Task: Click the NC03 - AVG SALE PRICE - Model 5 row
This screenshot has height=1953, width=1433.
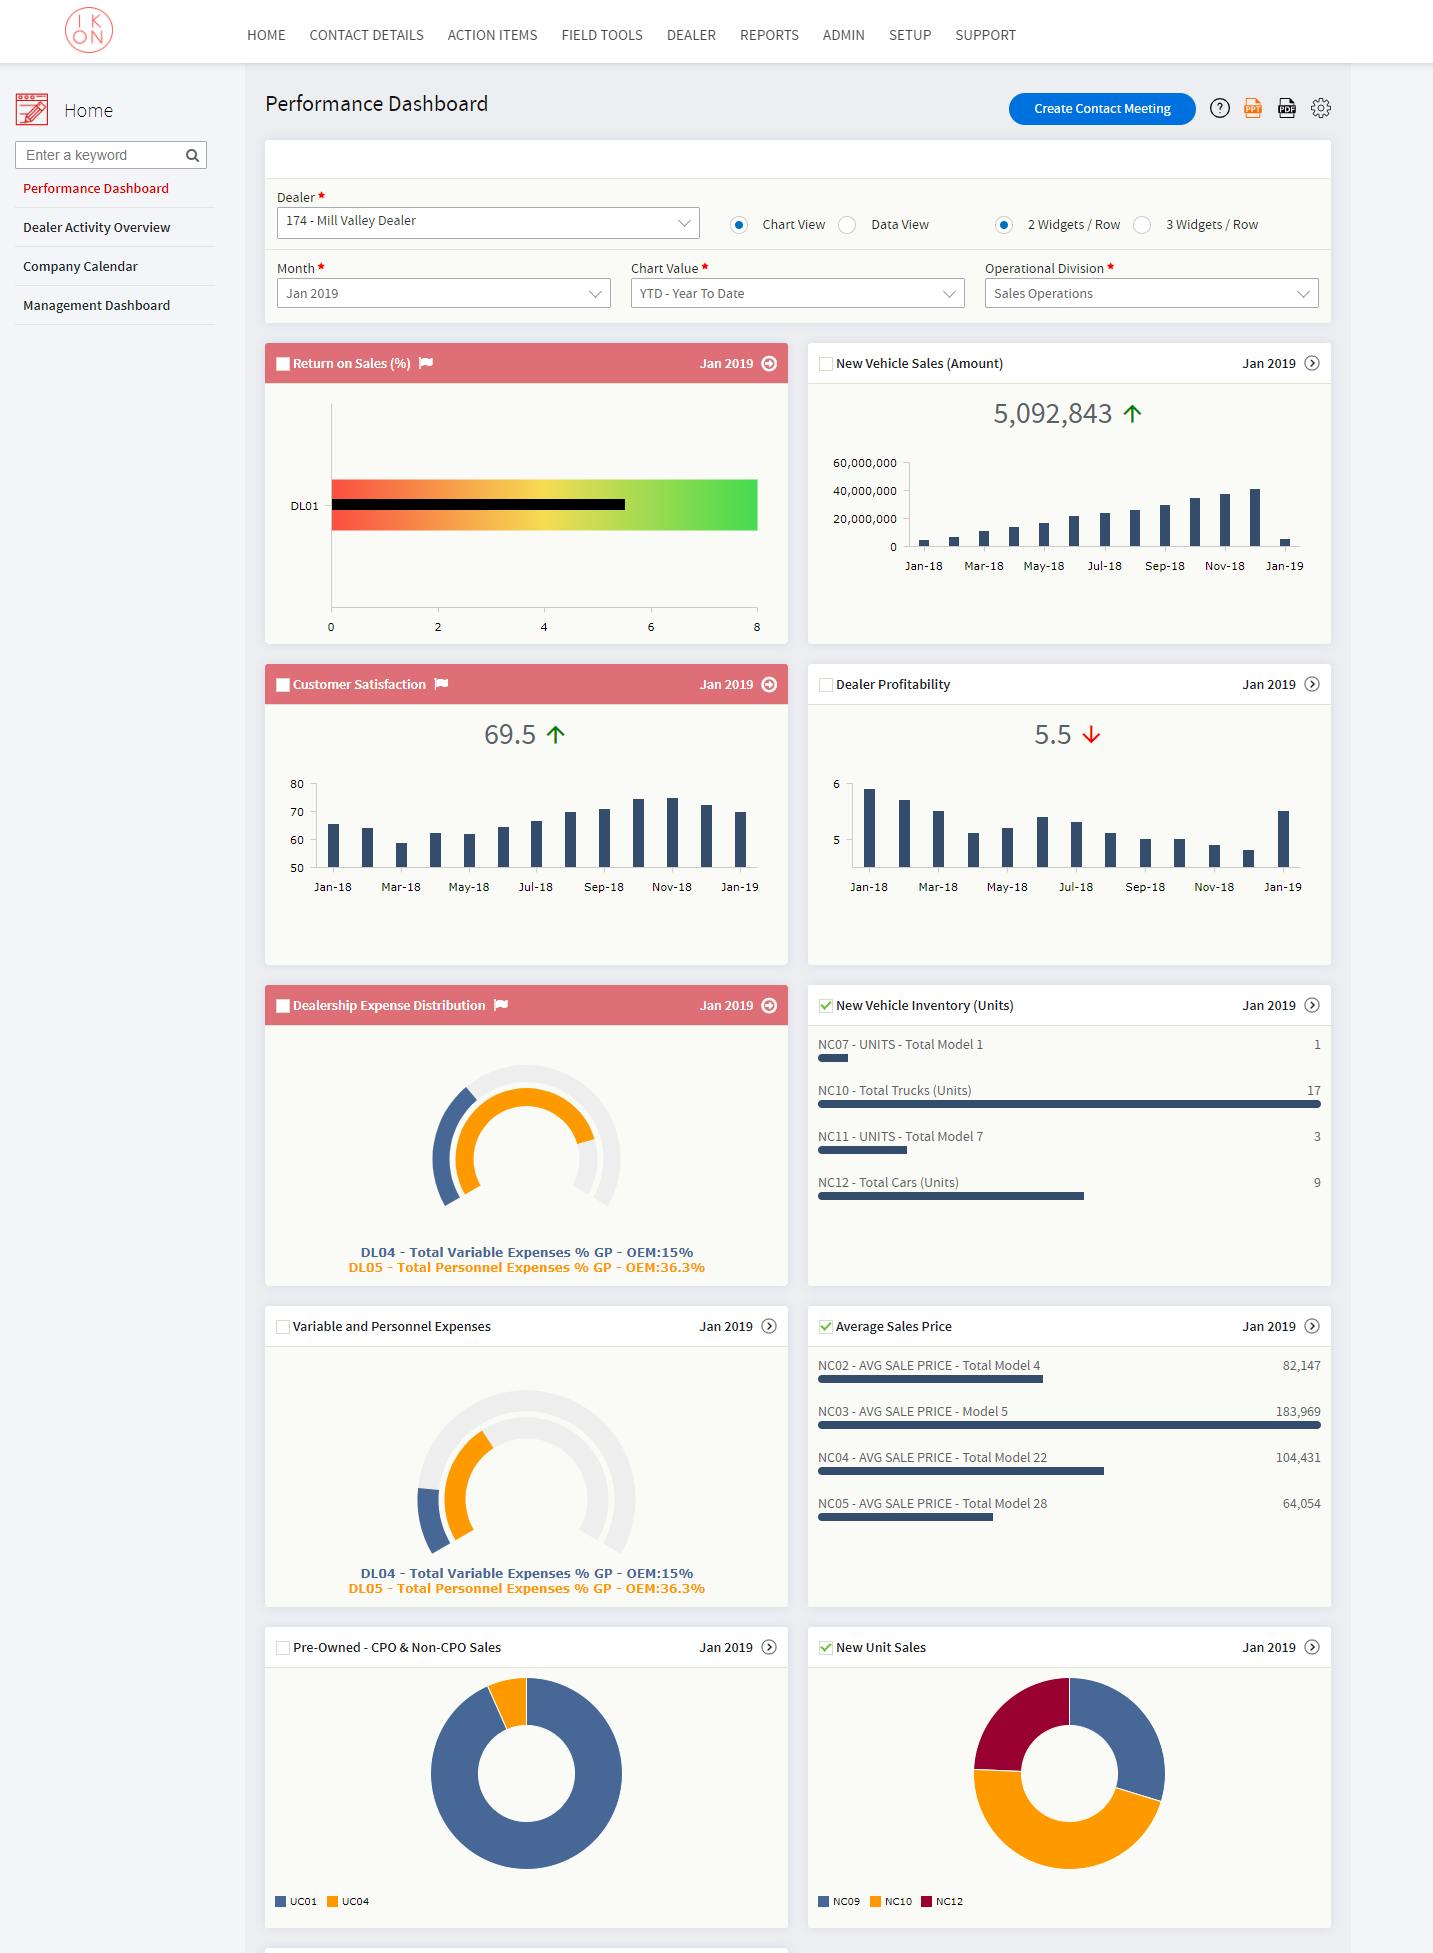Action: coord(1069,1417)
